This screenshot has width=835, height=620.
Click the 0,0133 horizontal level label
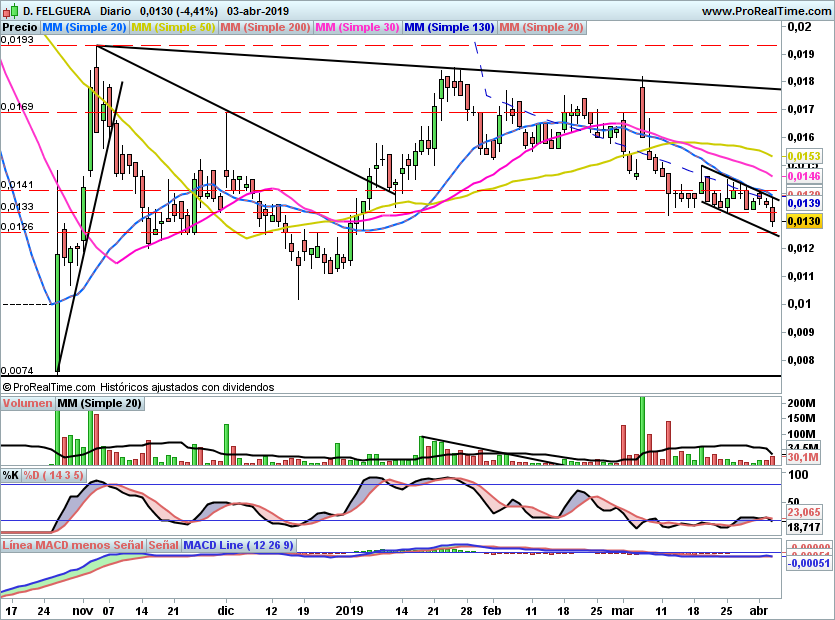17,207
